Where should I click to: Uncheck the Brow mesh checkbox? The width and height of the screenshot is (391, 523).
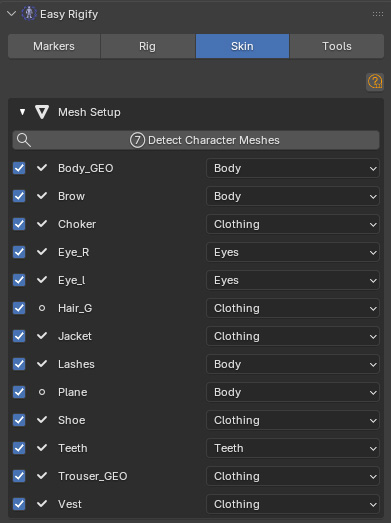coord(19,196)
